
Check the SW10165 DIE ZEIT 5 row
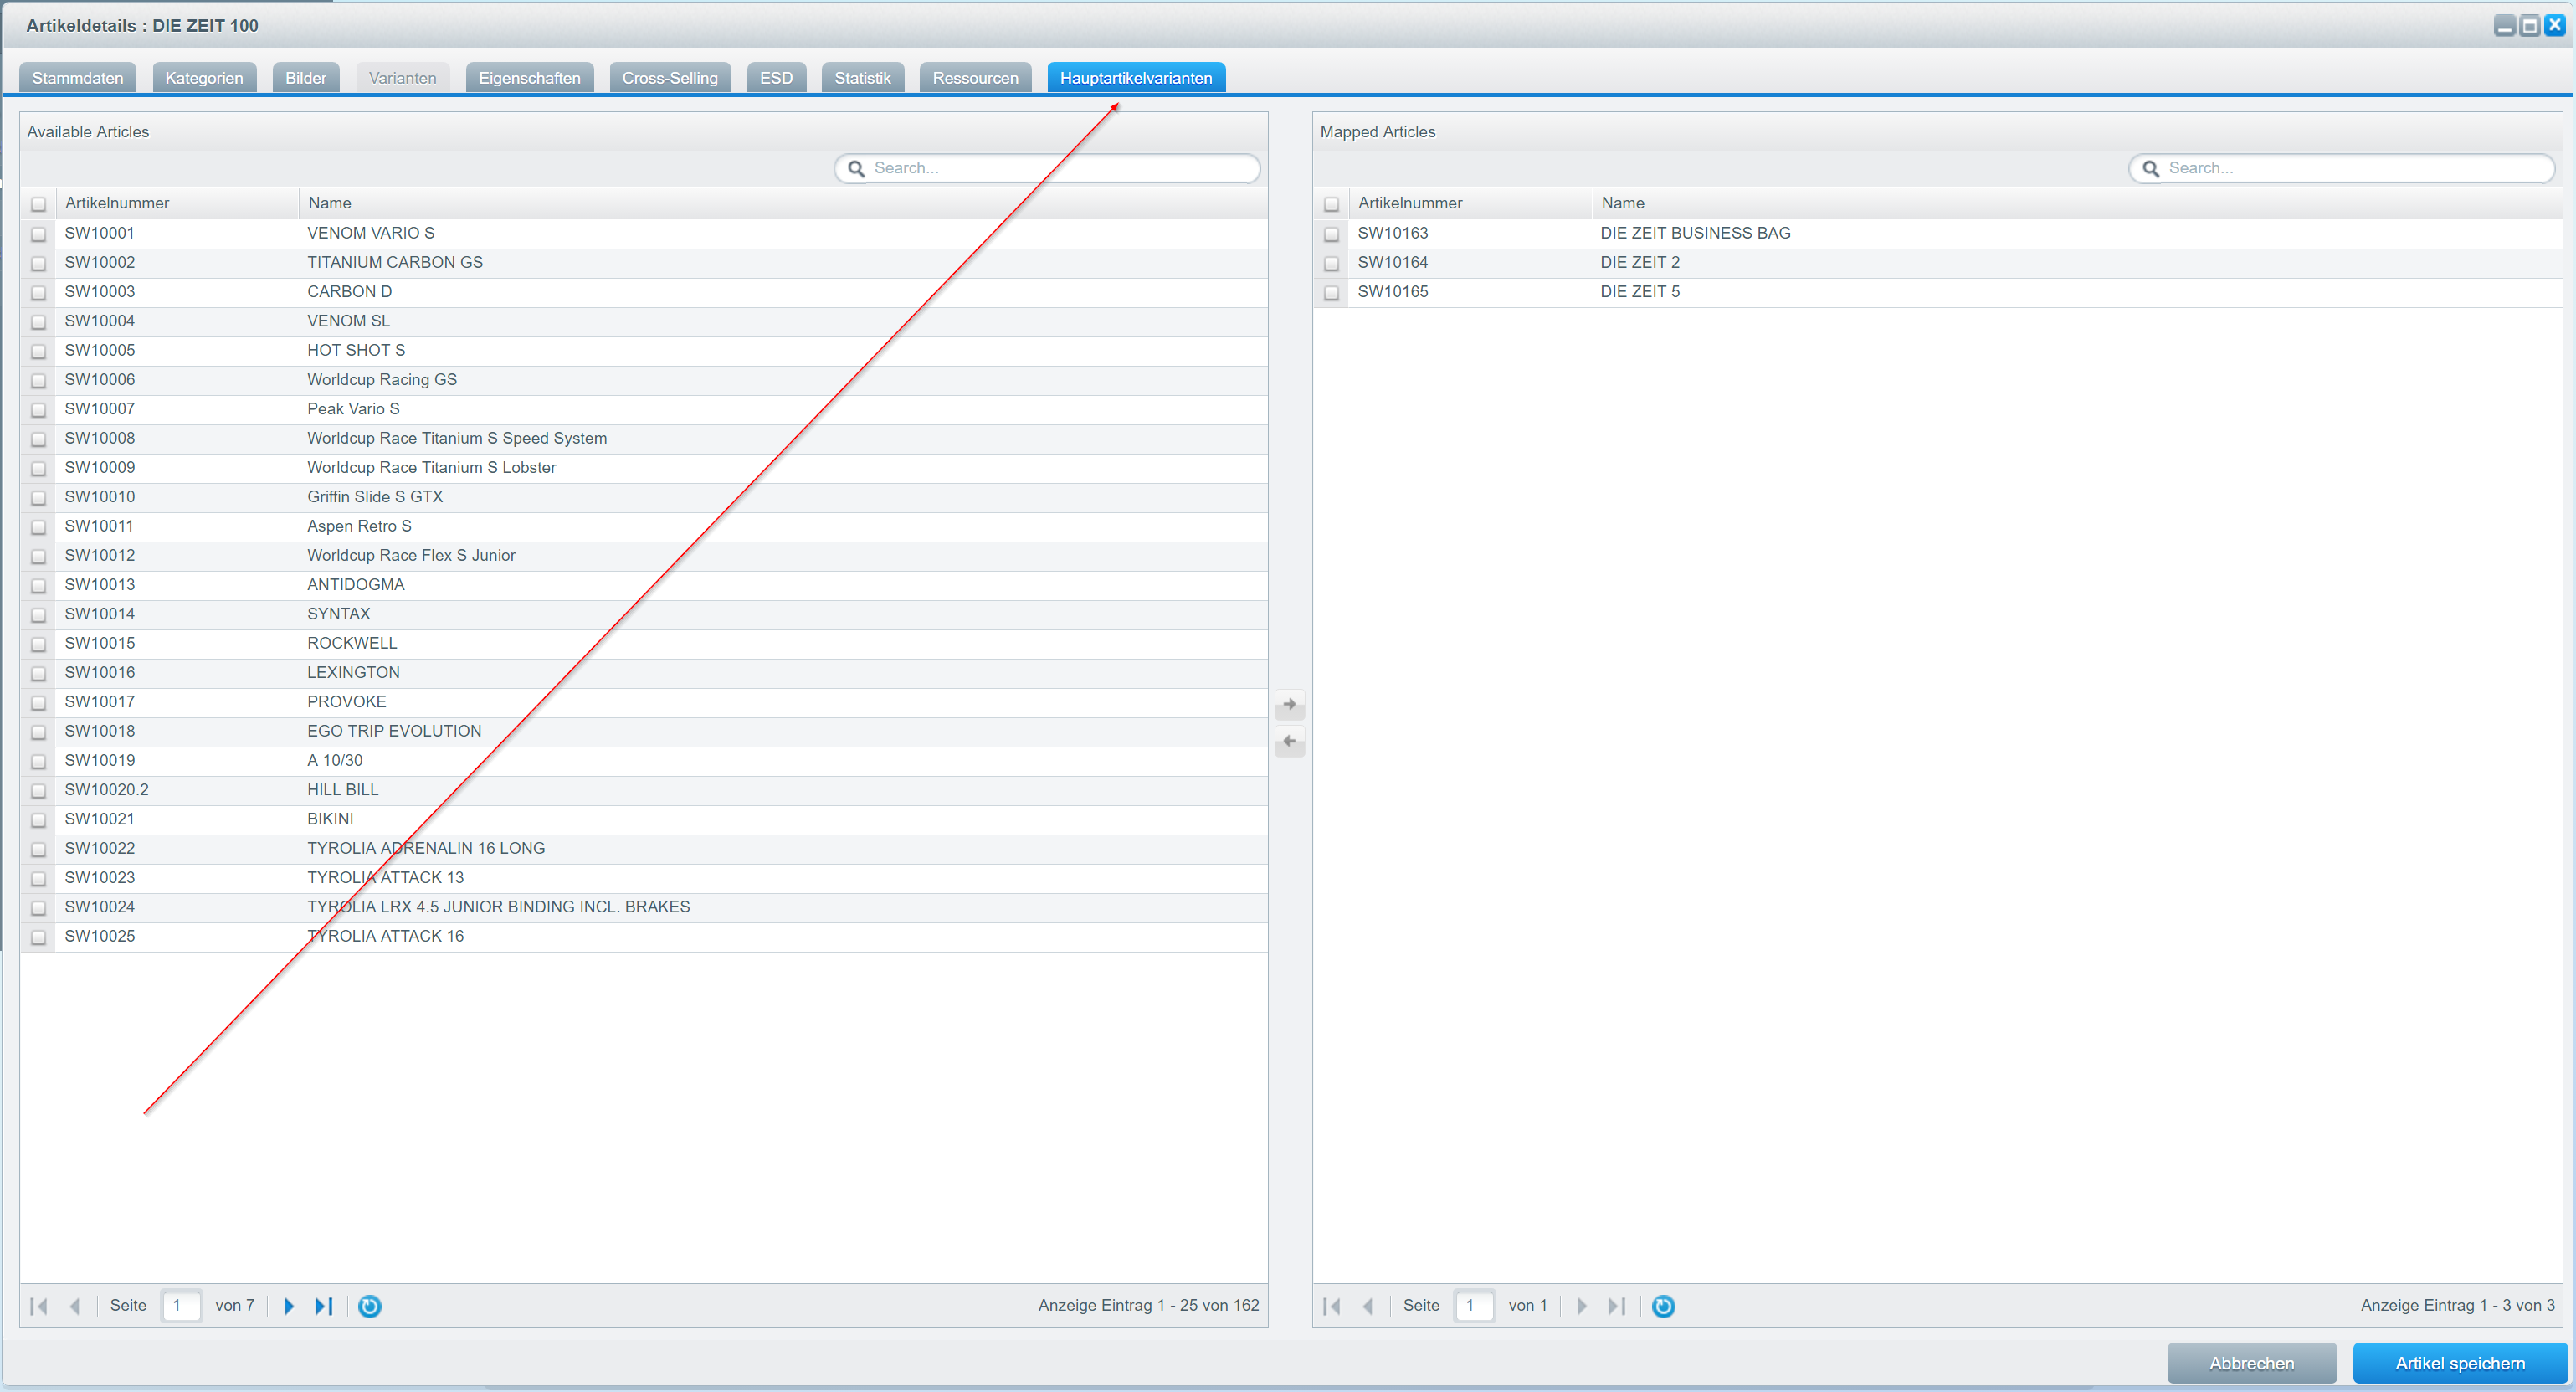click(x=1331, y=292)
